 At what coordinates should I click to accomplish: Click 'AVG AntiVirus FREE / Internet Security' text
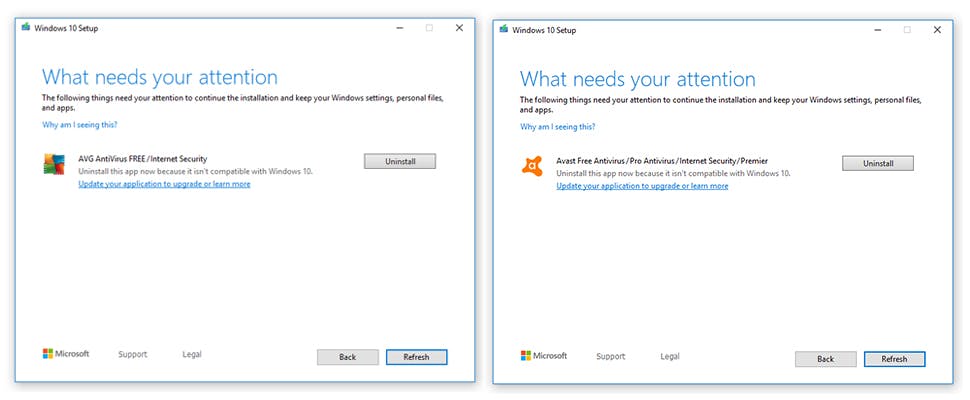pyautogui.click(x=143, y=159)
